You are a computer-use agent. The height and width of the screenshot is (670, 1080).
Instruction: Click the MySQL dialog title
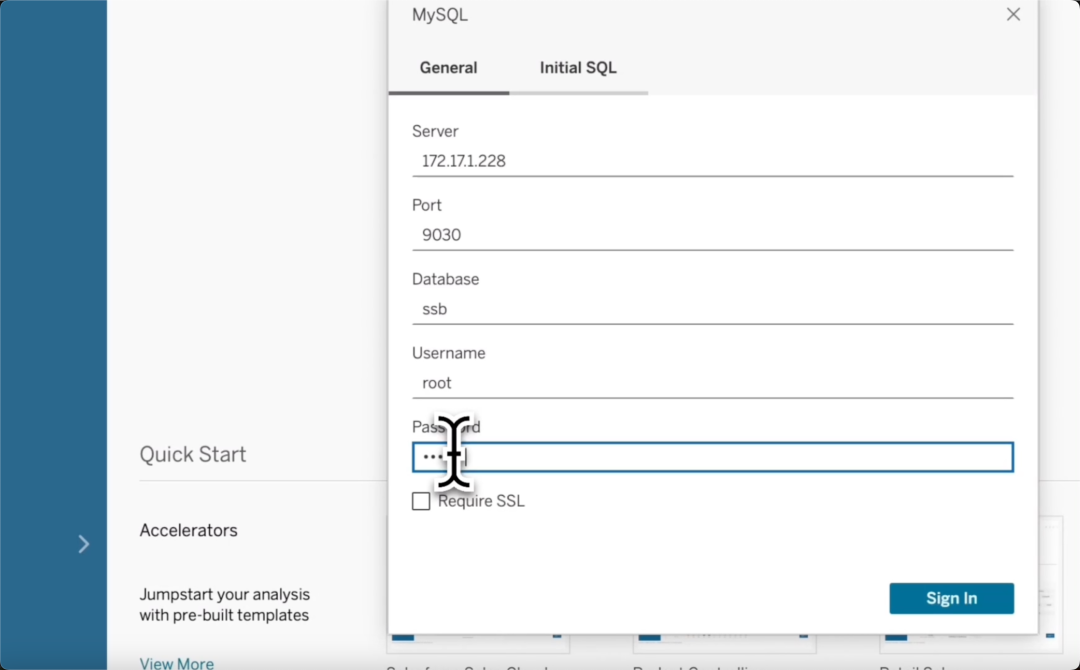(439, 15)
